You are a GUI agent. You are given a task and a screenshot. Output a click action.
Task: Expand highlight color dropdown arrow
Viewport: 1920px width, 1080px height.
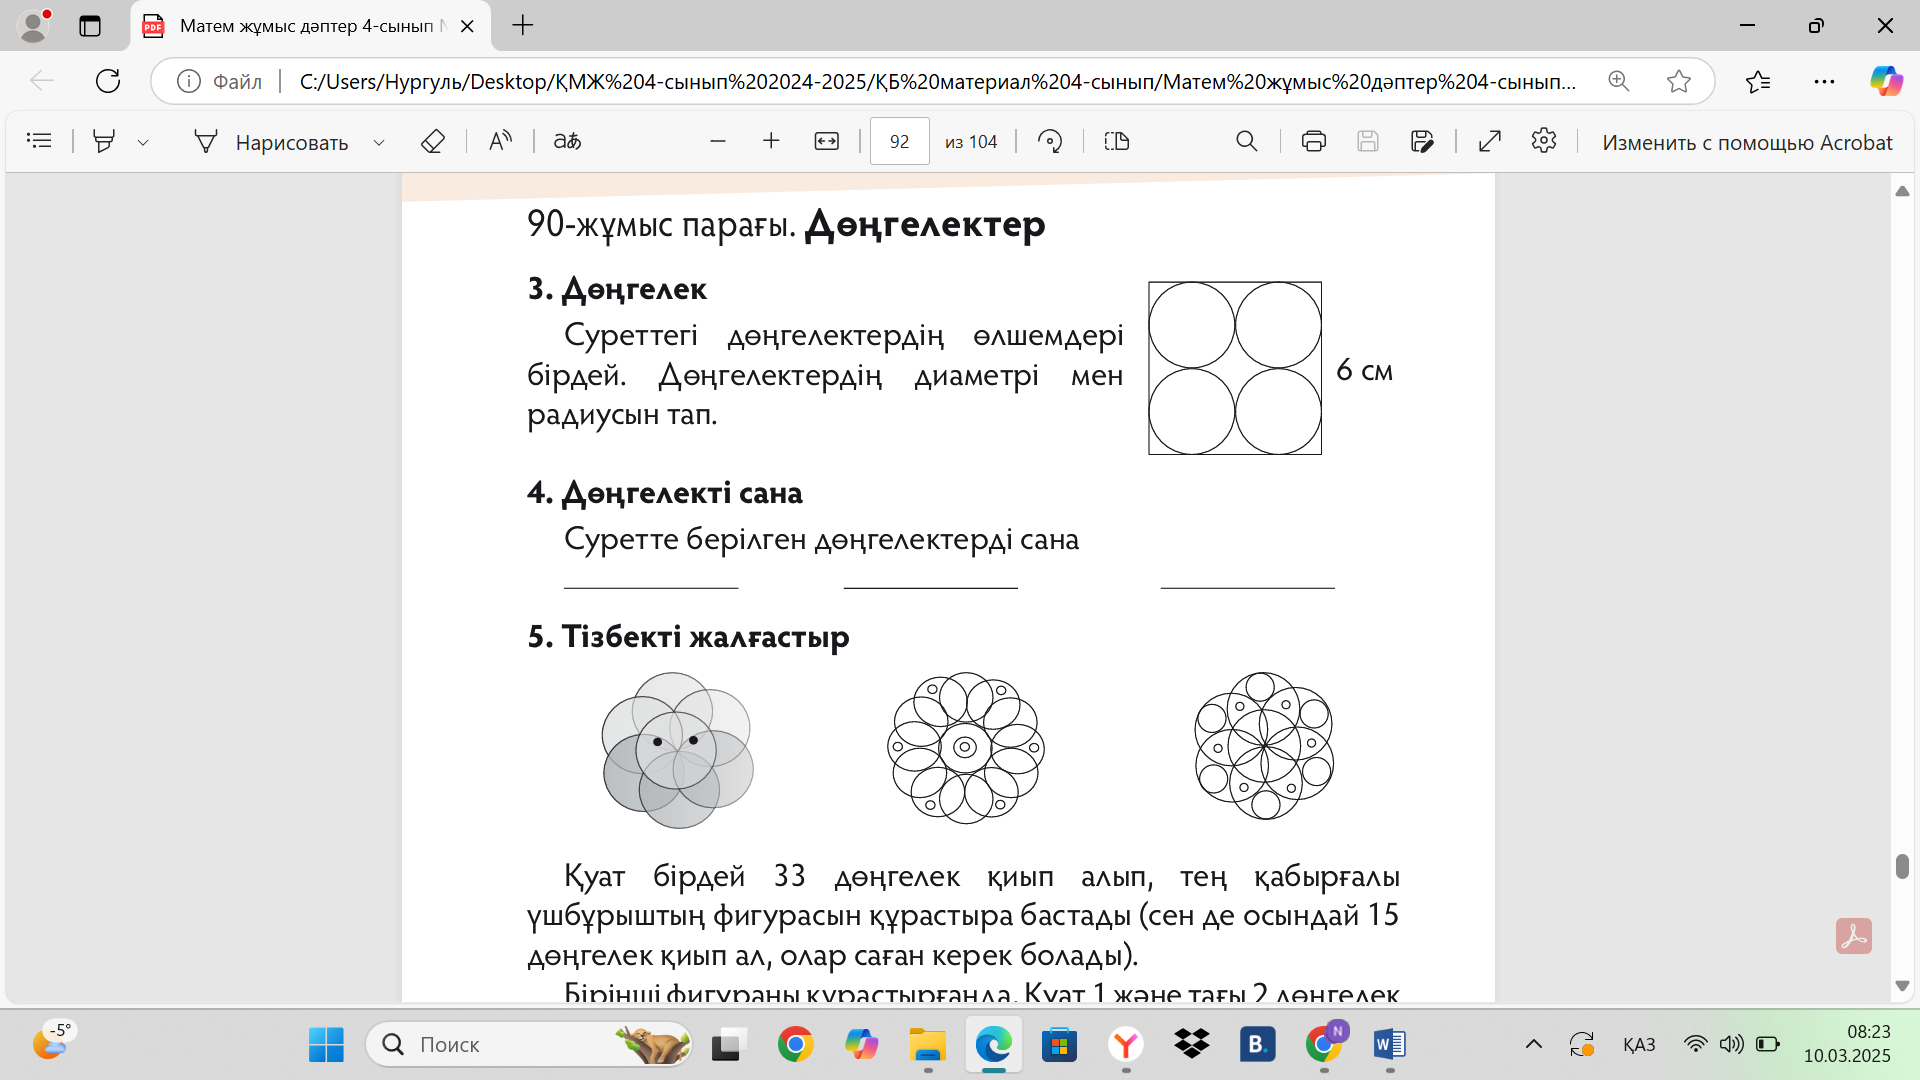point(143,142)
